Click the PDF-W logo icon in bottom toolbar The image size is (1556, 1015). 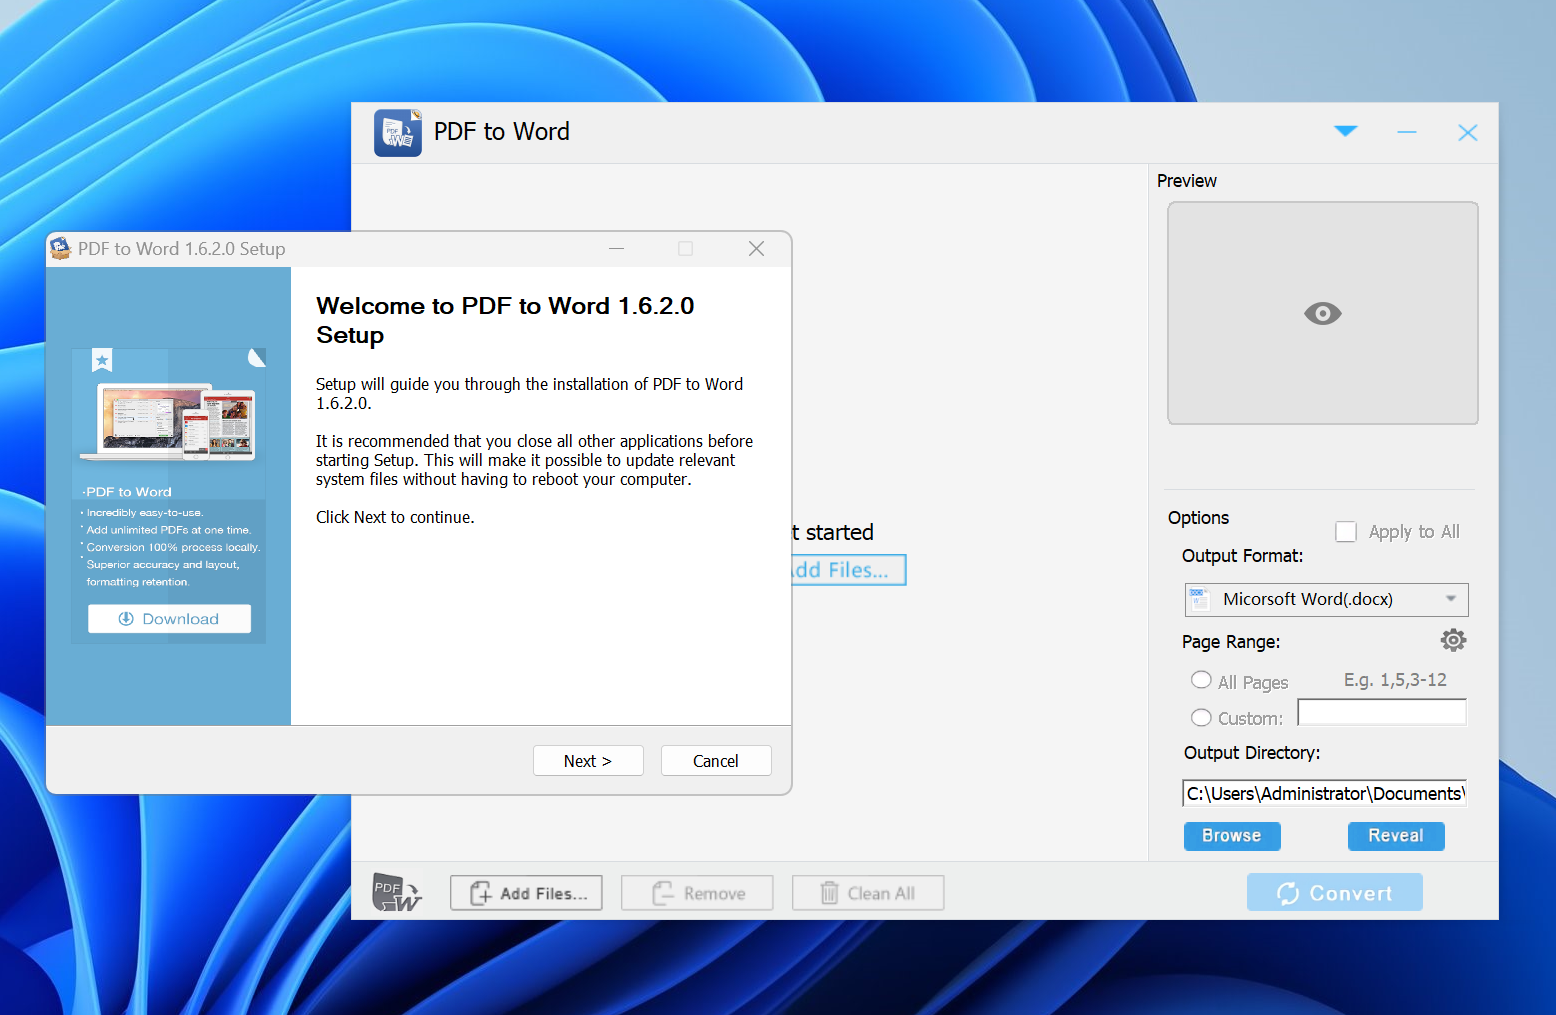click(x=396, y=892)
